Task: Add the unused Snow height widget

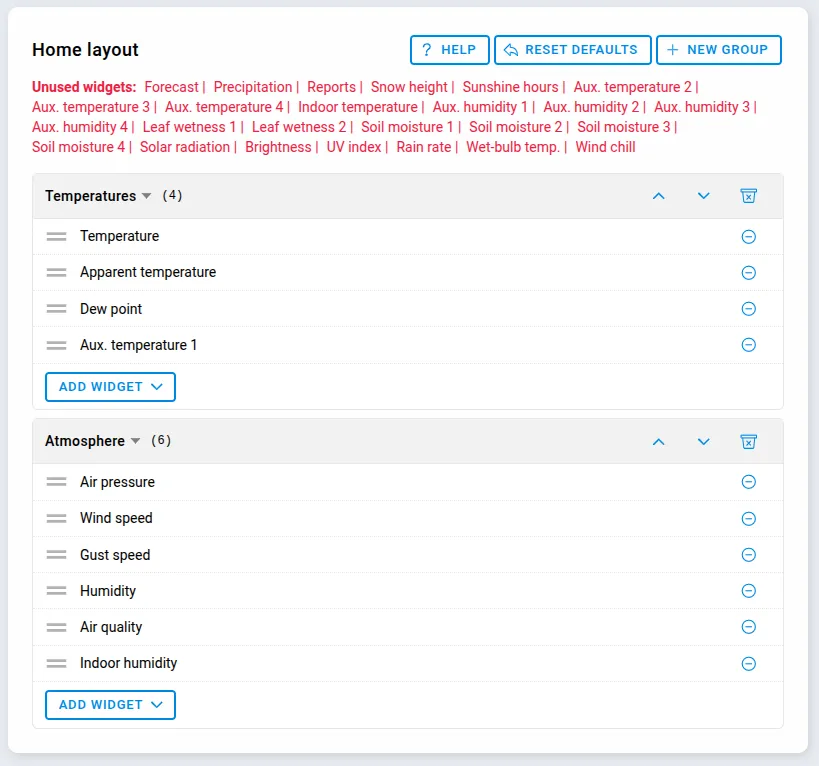Action: pyautogui.click(x=409, y=87)
